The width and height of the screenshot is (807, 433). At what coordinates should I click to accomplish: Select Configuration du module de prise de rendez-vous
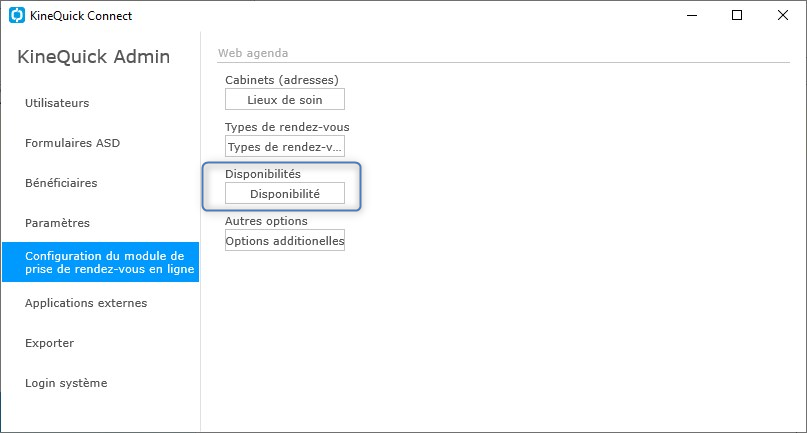pos(100,262)
